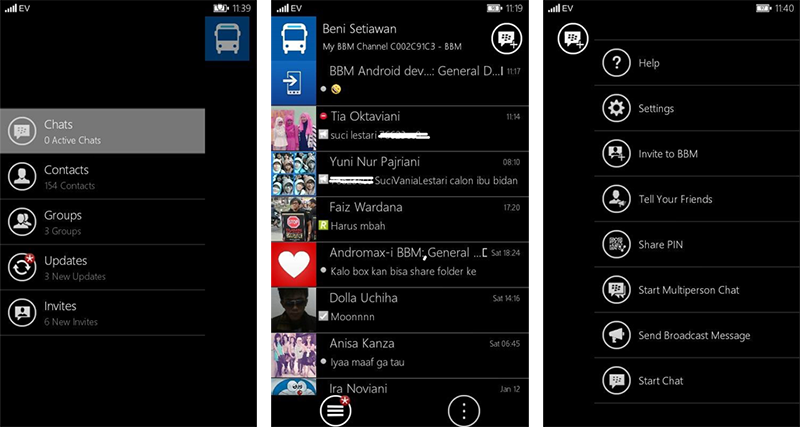The height and width of the screenshot is (427, 800).
Task: Open Beni Setiawan profile name
Action: [x=359, y=29]
